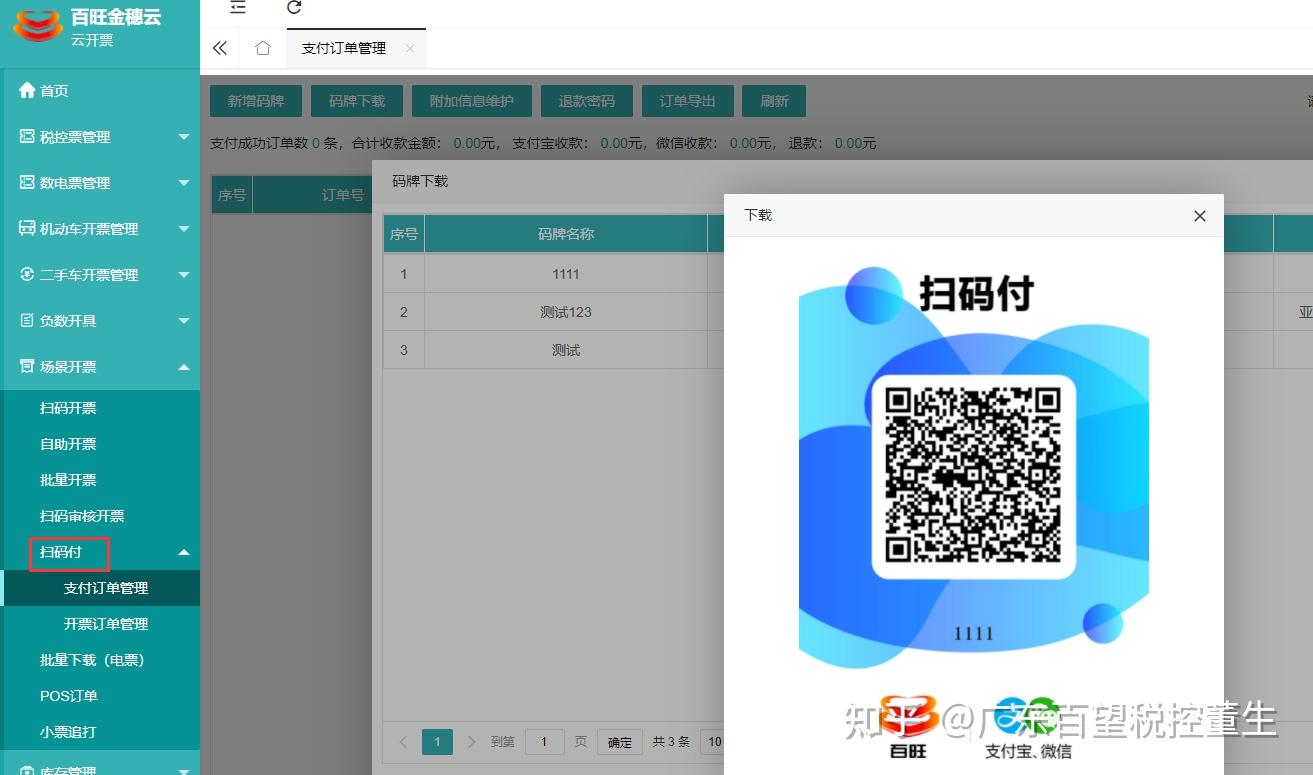Click the 税控票管理 sidebar icon
The image size is (1313, 775).
pyautogui.click(x=27, y=137)
